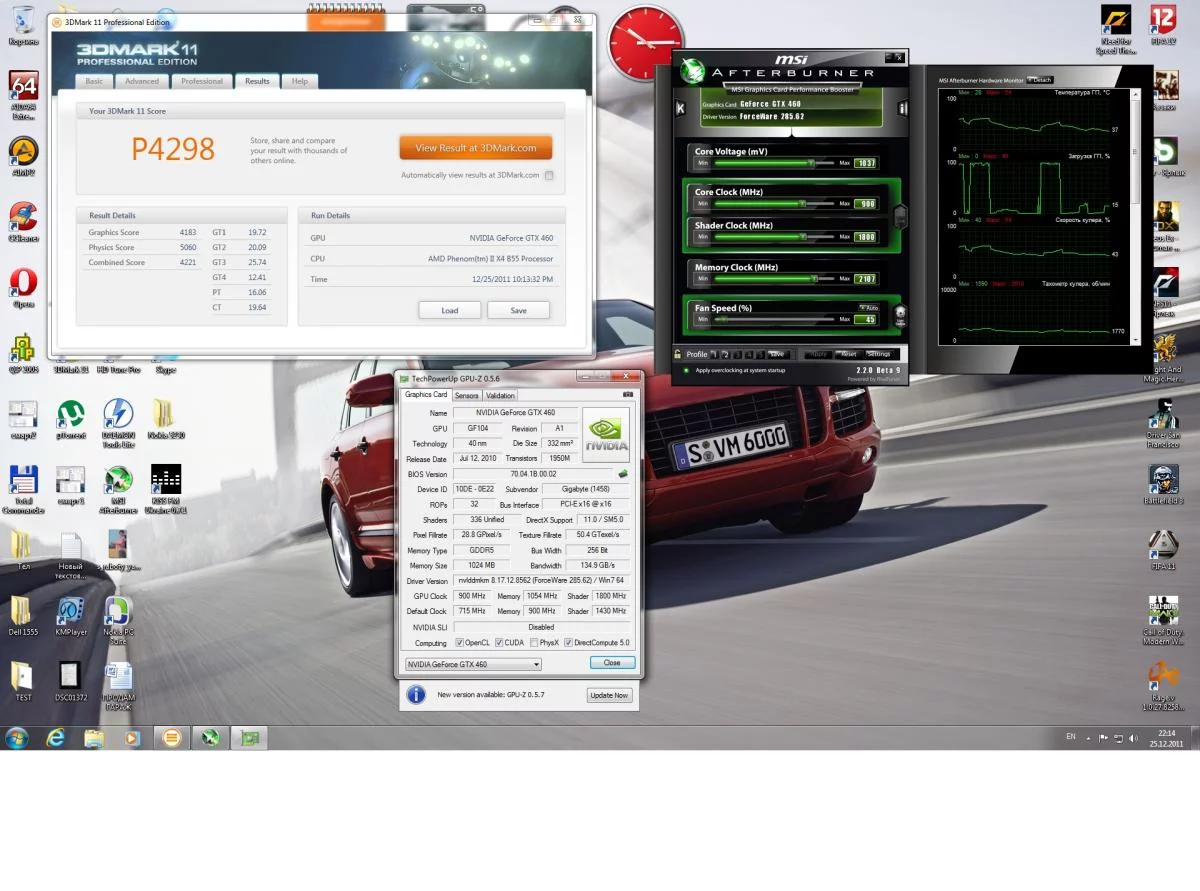Click the Afterburner Settings button
This screenshot has height=891, width=1200.
click(878, 354)
